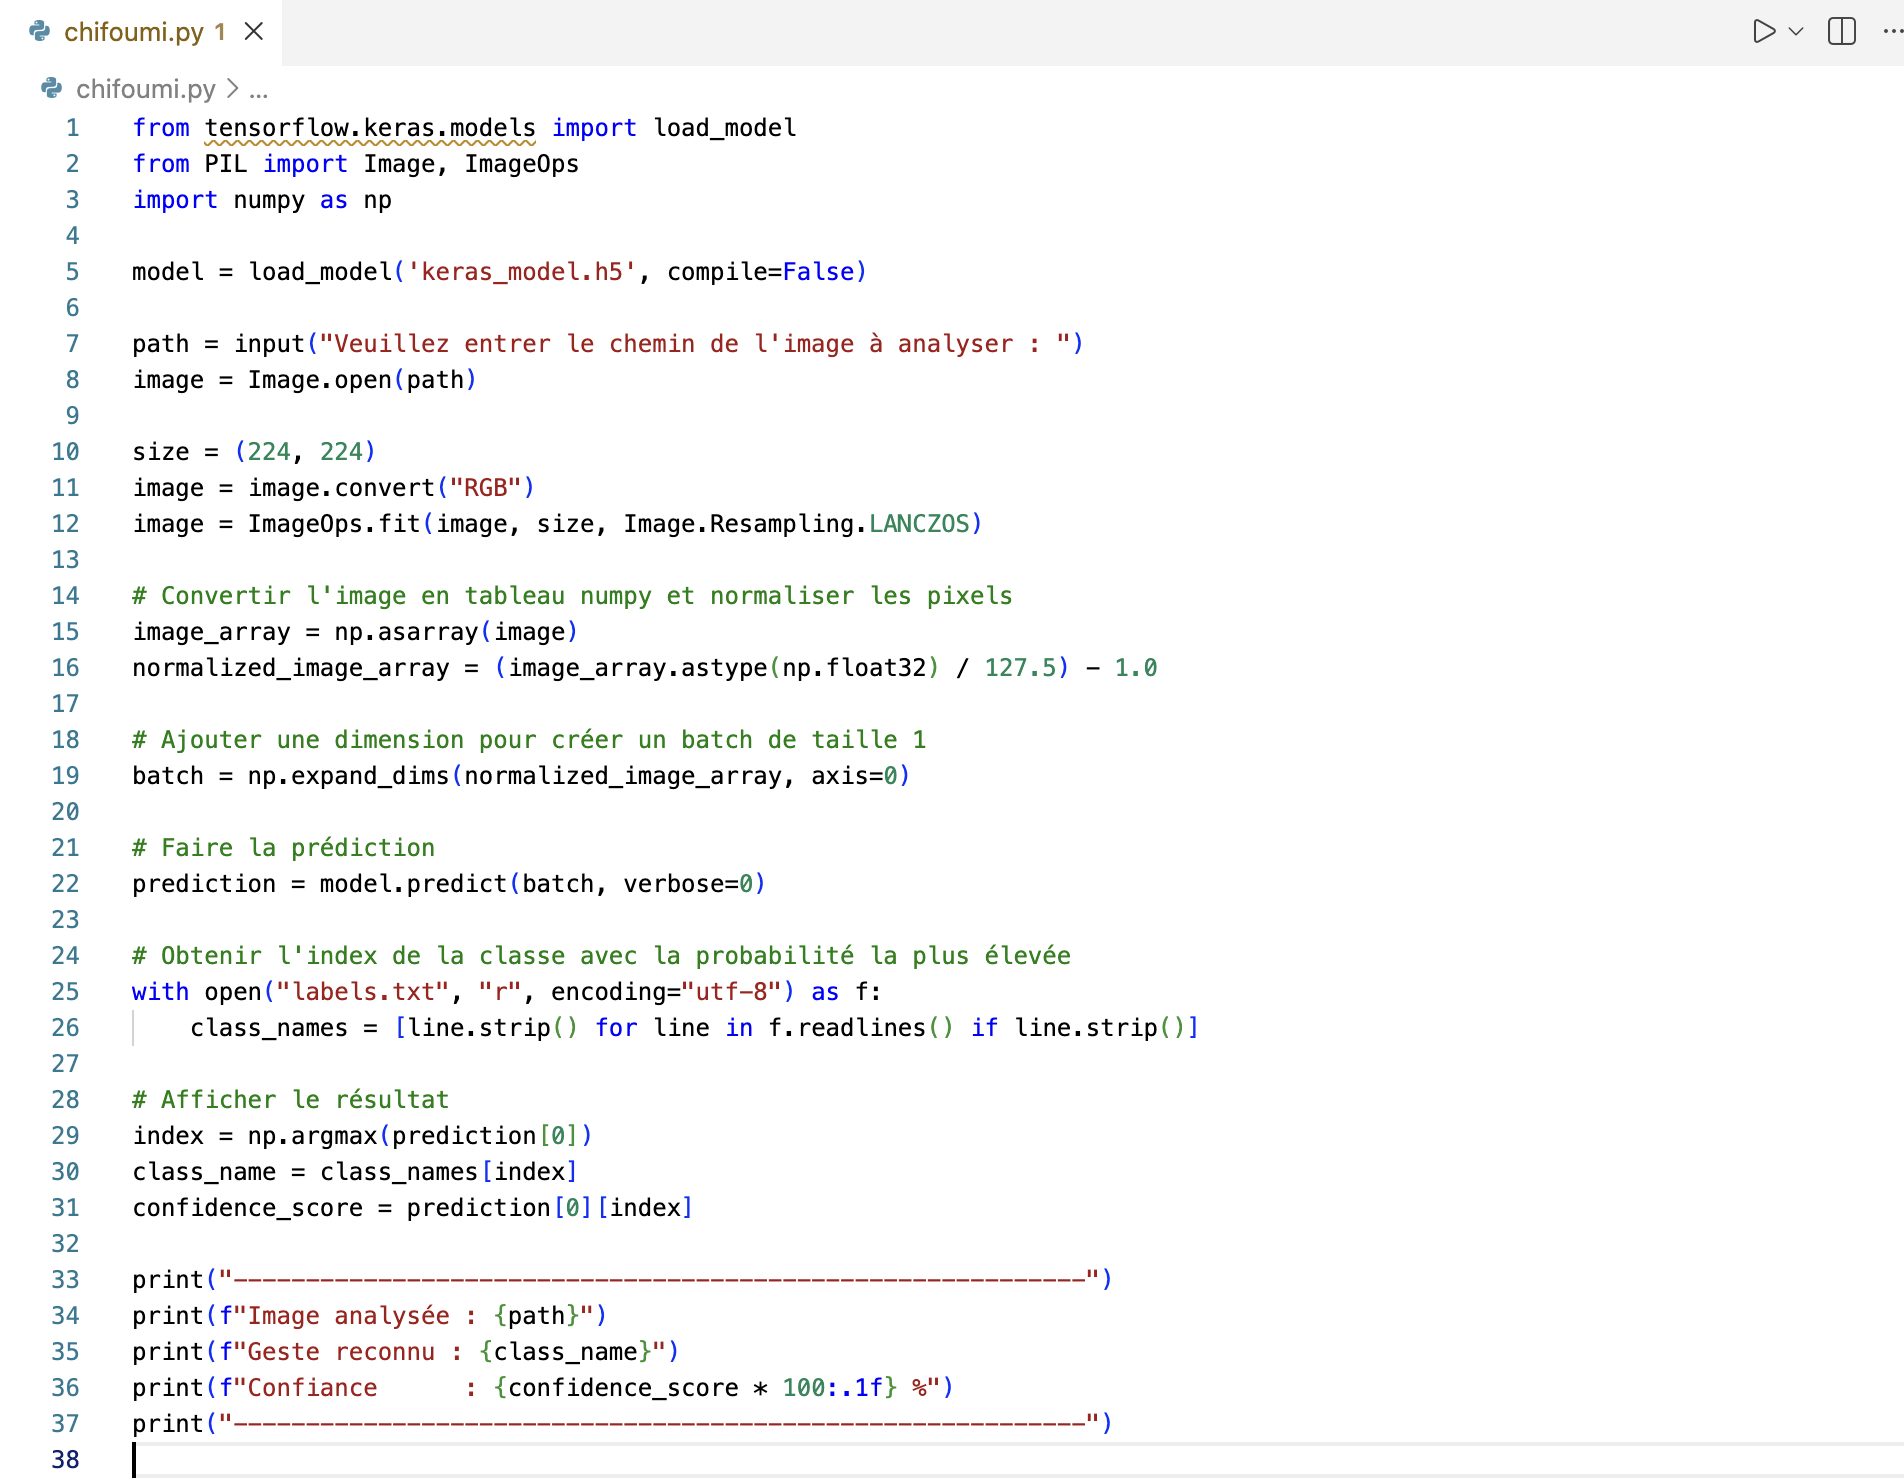The width and height of the screenshot is (1904, 1484).
Task: Place cursor in the 'keras_model.h5' string
Action: (521, 272)
